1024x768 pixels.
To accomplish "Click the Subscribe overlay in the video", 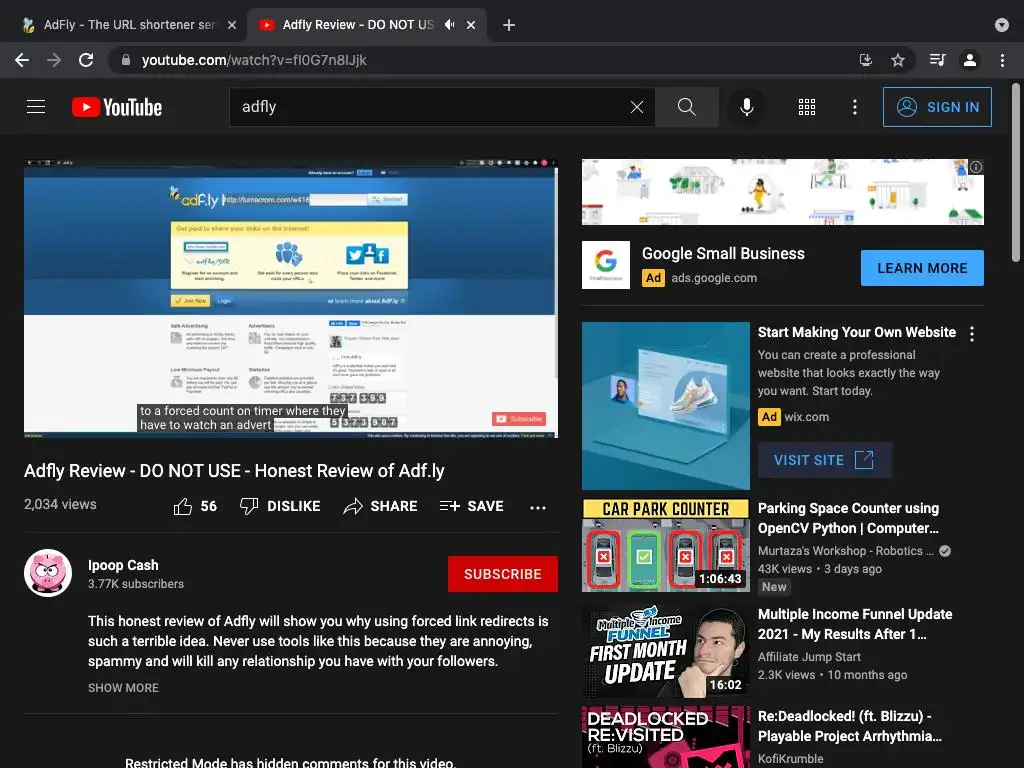I will 519,419.
